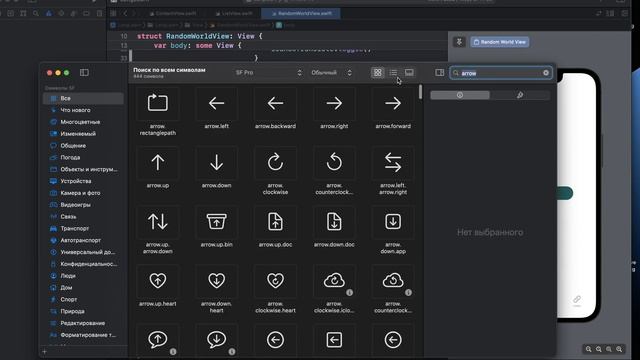
Task: Select the arrow left square symbol
Action: pyautogui.click(x=334, y=340)
